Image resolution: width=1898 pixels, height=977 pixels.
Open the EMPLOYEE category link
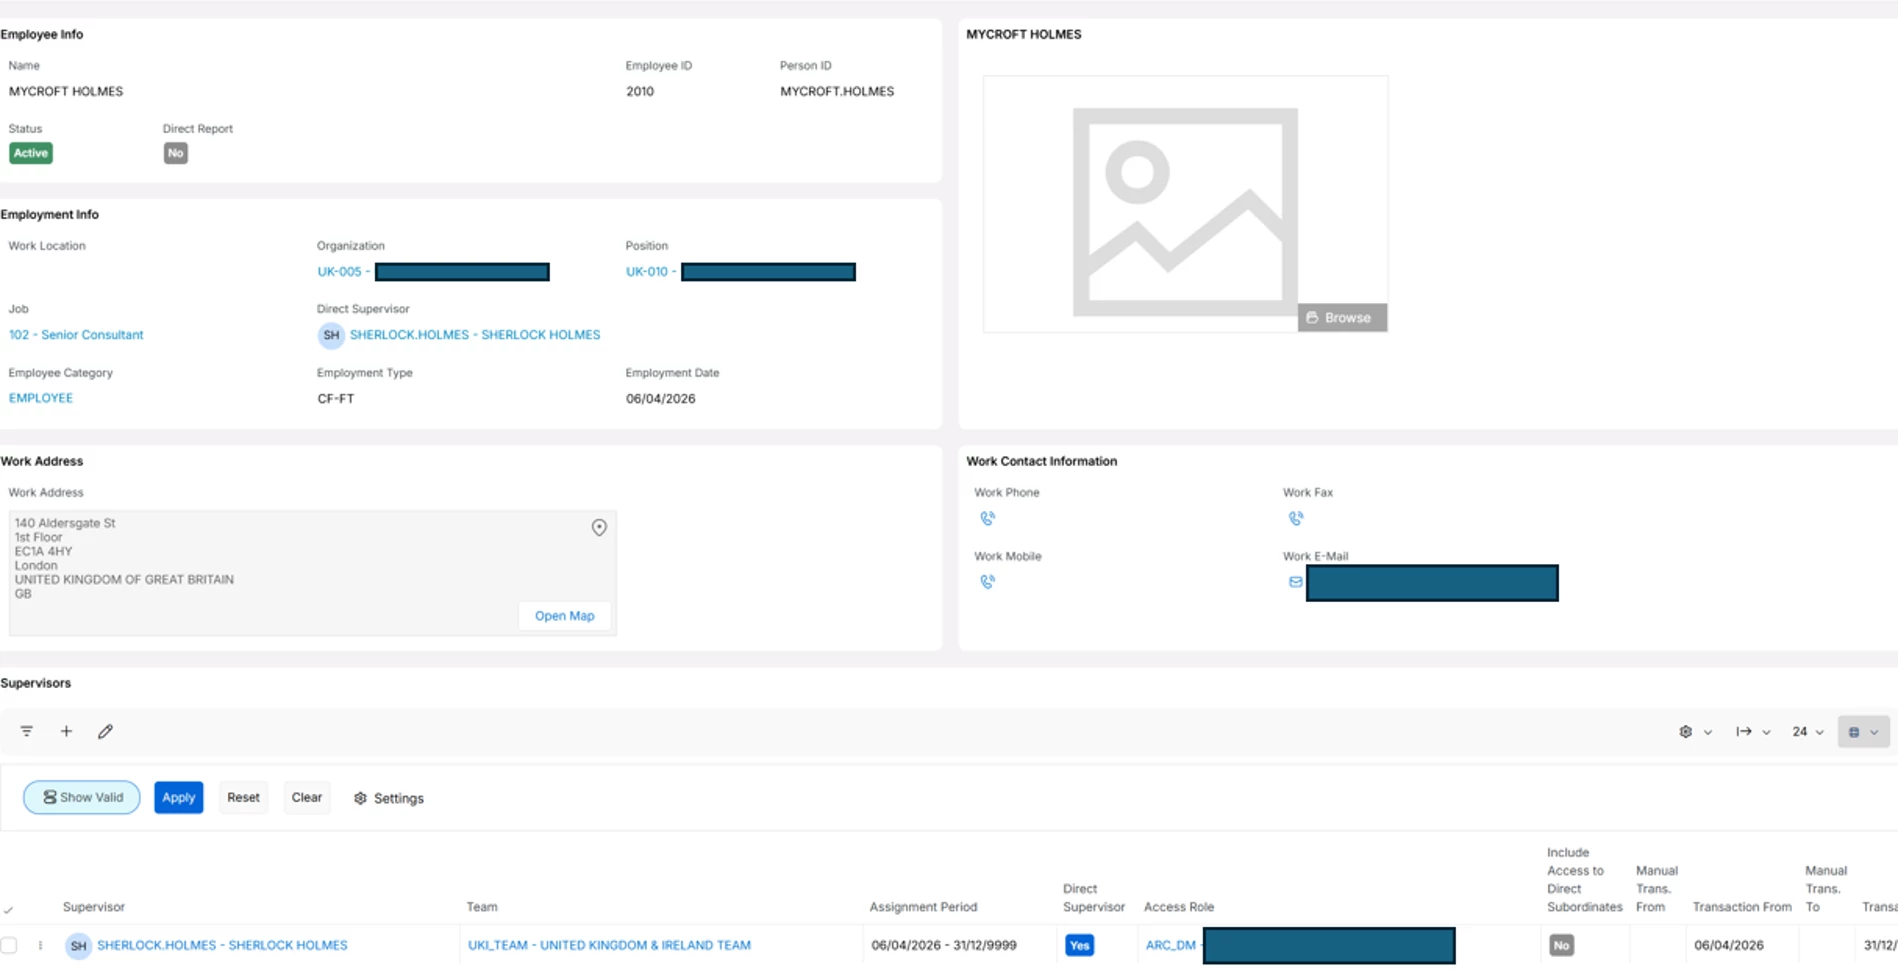41,398
